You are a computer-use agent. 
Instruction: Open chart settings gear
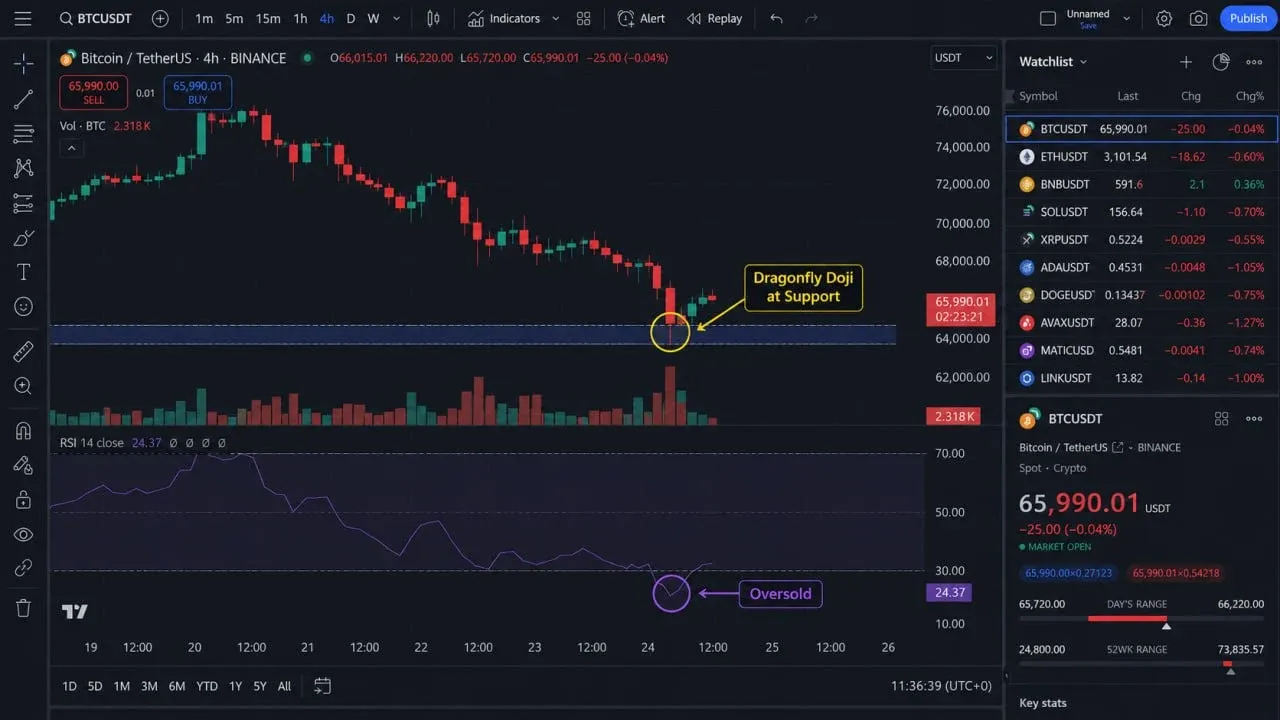pyautogui.click(x=1164, y=18)
